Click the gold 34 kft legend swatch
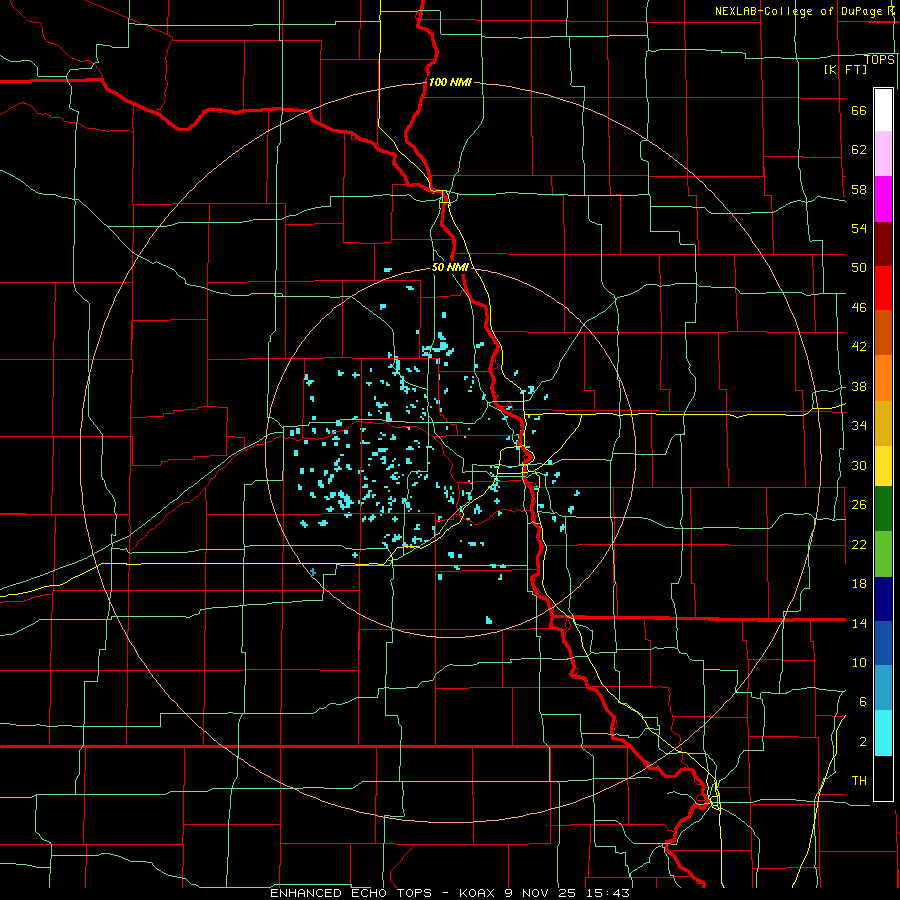 [x=883, y=424]
